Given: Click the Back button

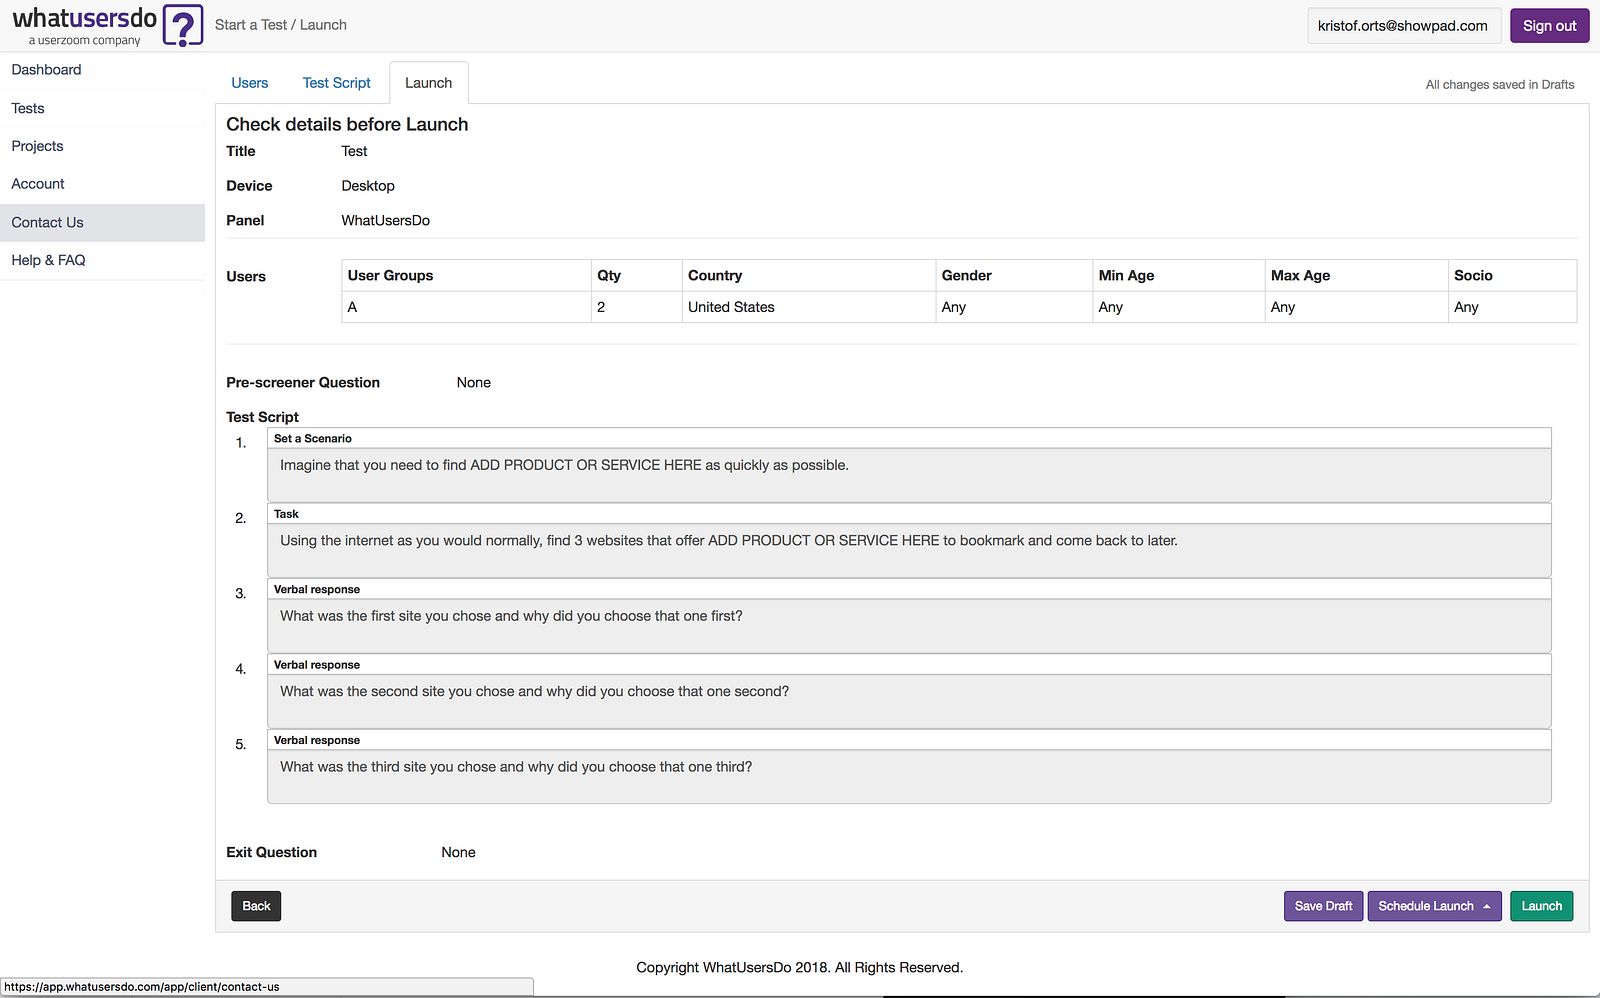Looking at the screenshot, I should pyautogui.click(x=256, y=906).
